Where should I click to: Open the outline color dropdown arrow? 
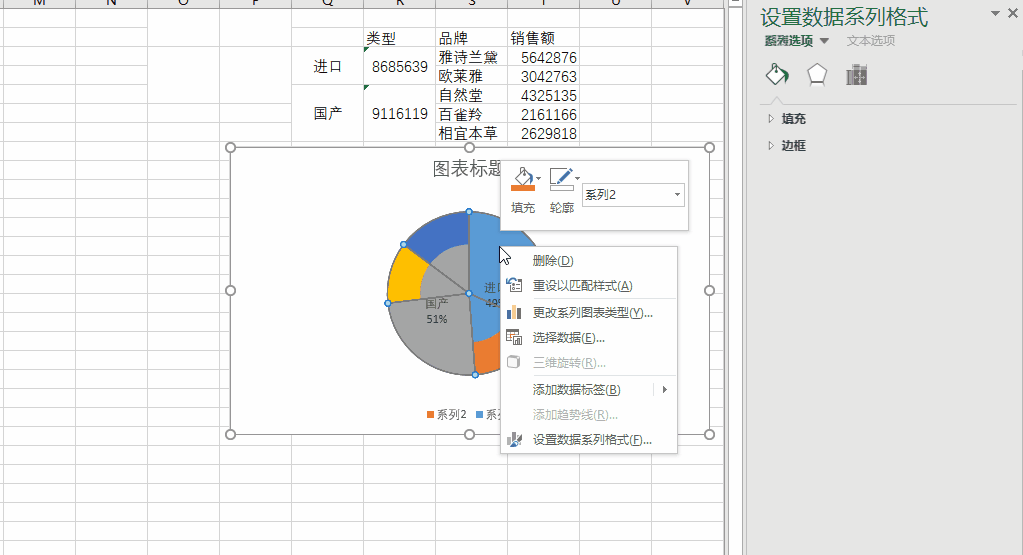(577, 179)
